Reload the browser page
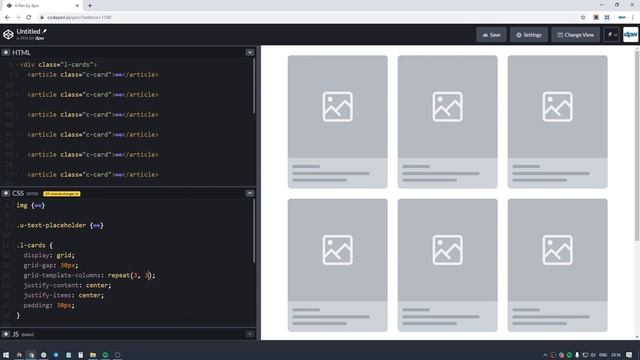 [29, 17]
